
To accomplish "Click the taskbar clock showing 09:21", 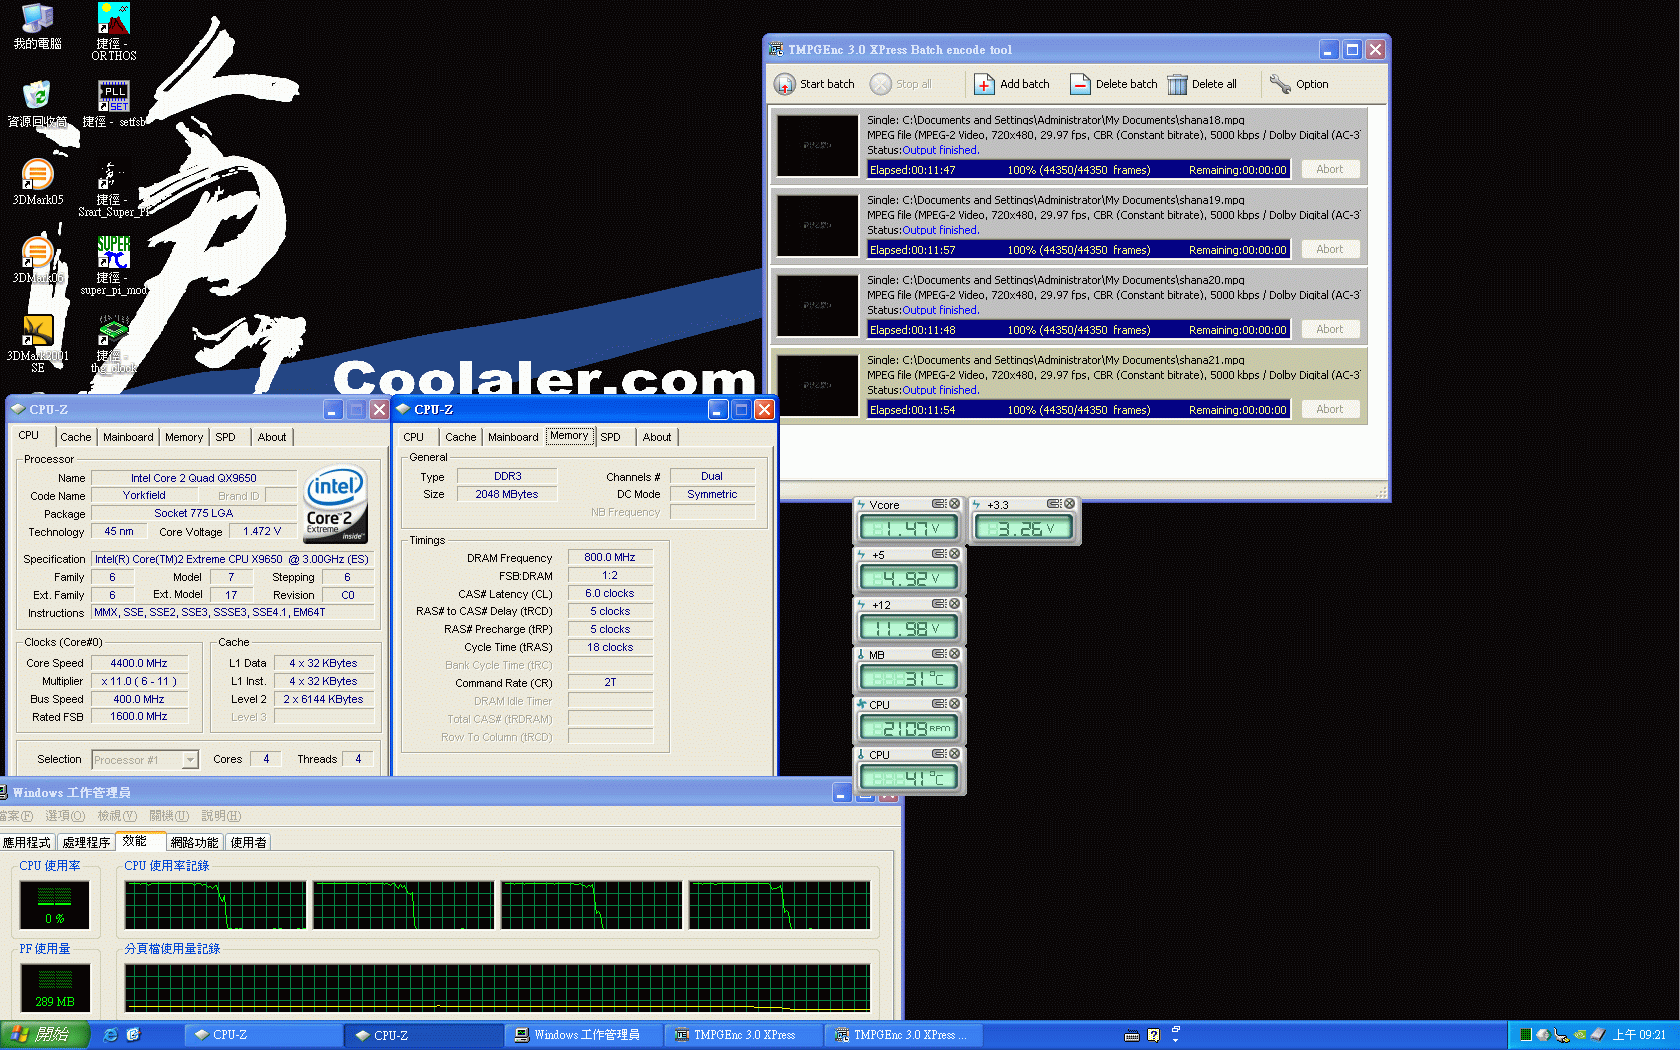I will tap(1640, 1035).
